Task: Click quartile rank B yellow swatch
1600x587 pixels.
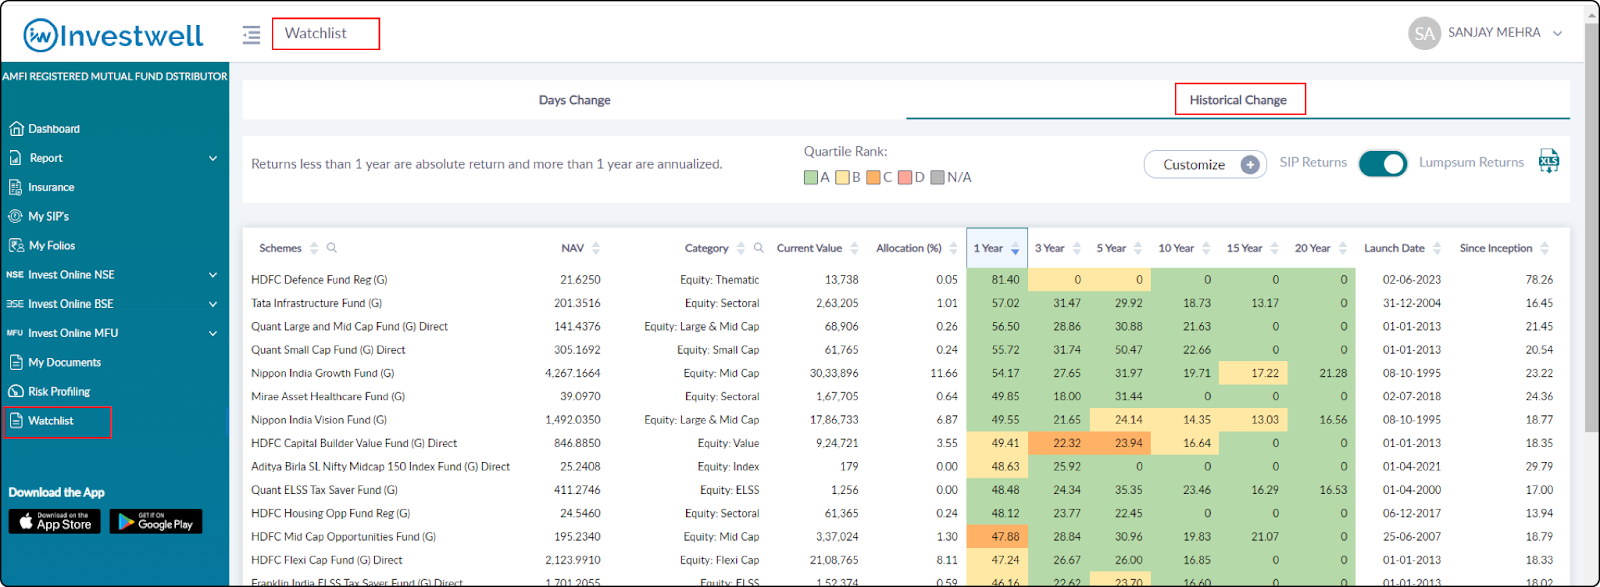Action: (842, 177)
